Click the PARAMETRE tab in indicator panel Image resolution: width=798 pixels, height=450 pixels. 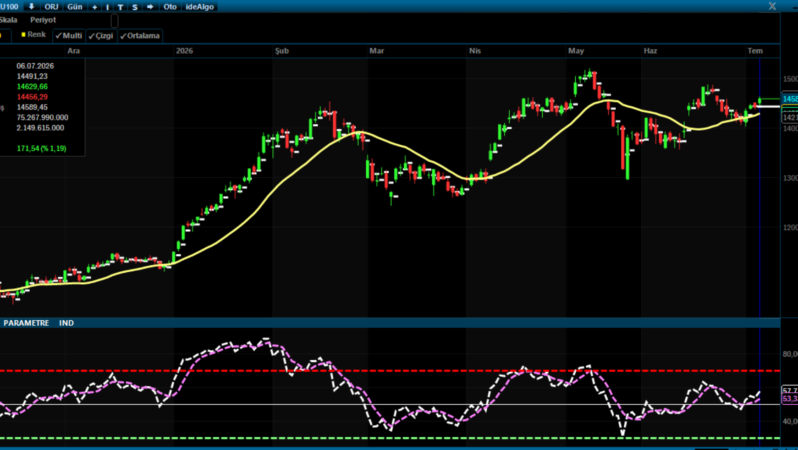(26, 323)
